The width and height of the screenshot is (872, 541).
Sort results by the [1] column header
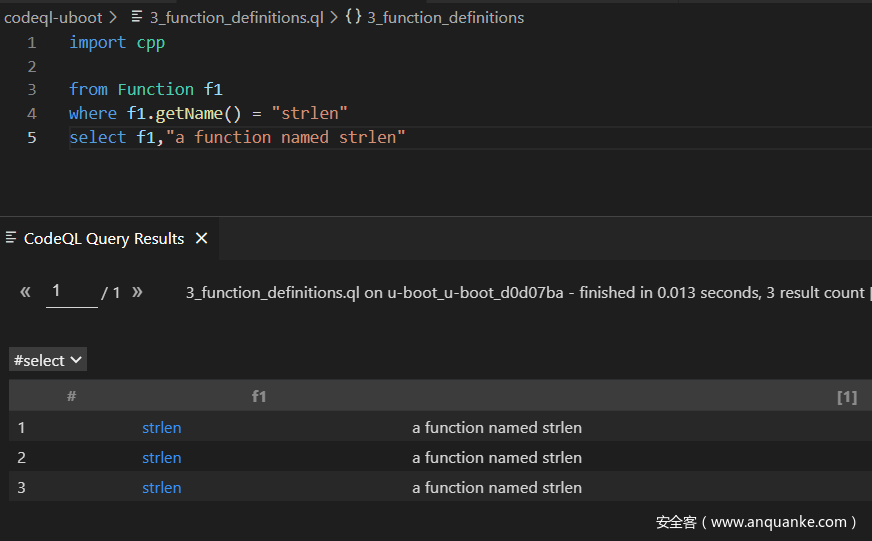846,397
